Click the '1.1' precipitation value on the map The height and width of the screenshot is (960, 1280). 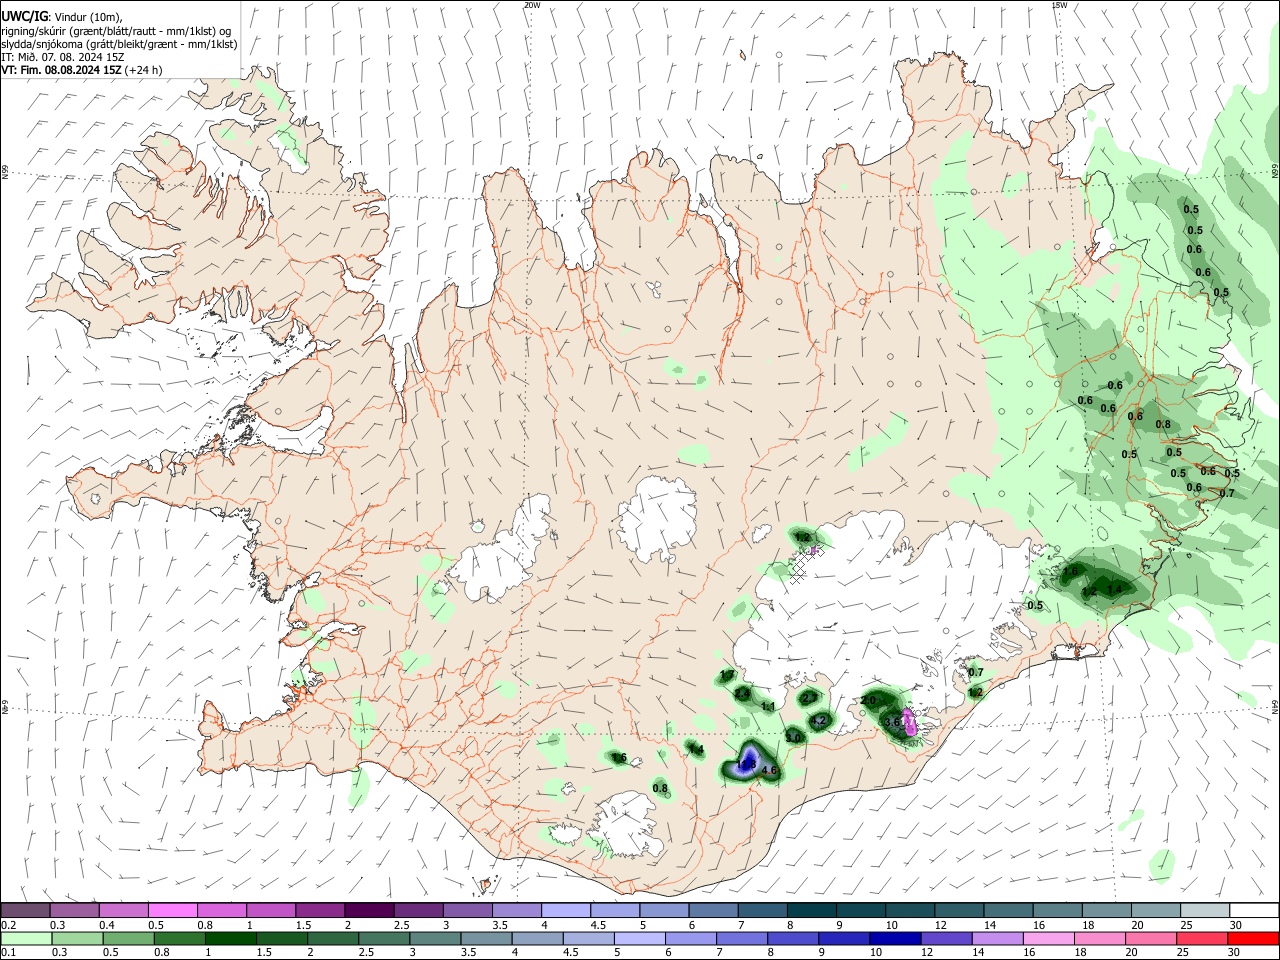click(768, 707)
